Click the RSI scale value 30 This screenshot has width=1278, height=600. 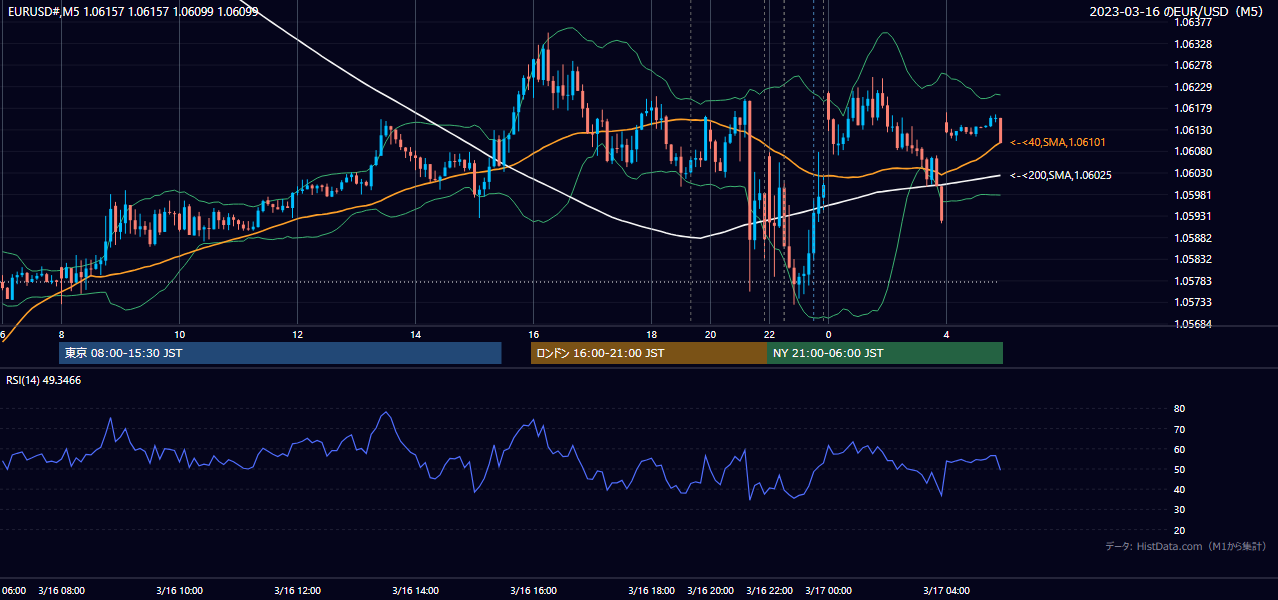[x=1180, y=510]
